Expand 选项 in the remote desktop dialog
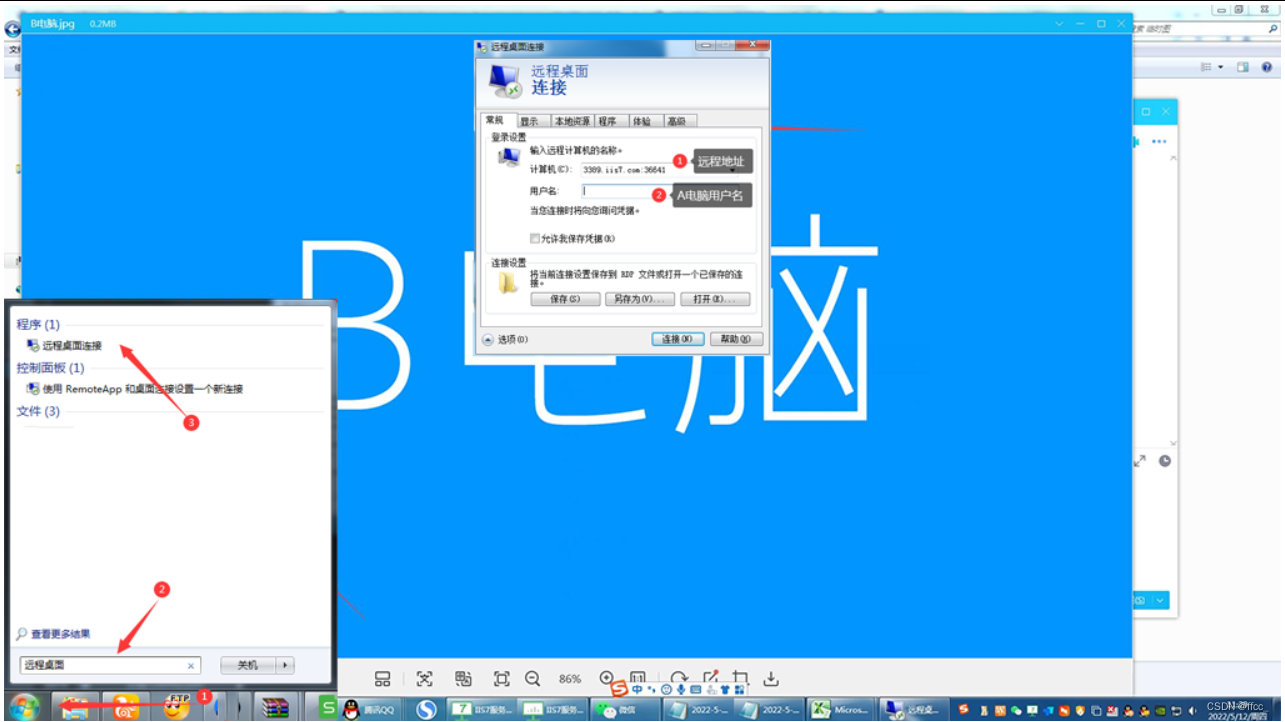 click(x=506, y=339)
